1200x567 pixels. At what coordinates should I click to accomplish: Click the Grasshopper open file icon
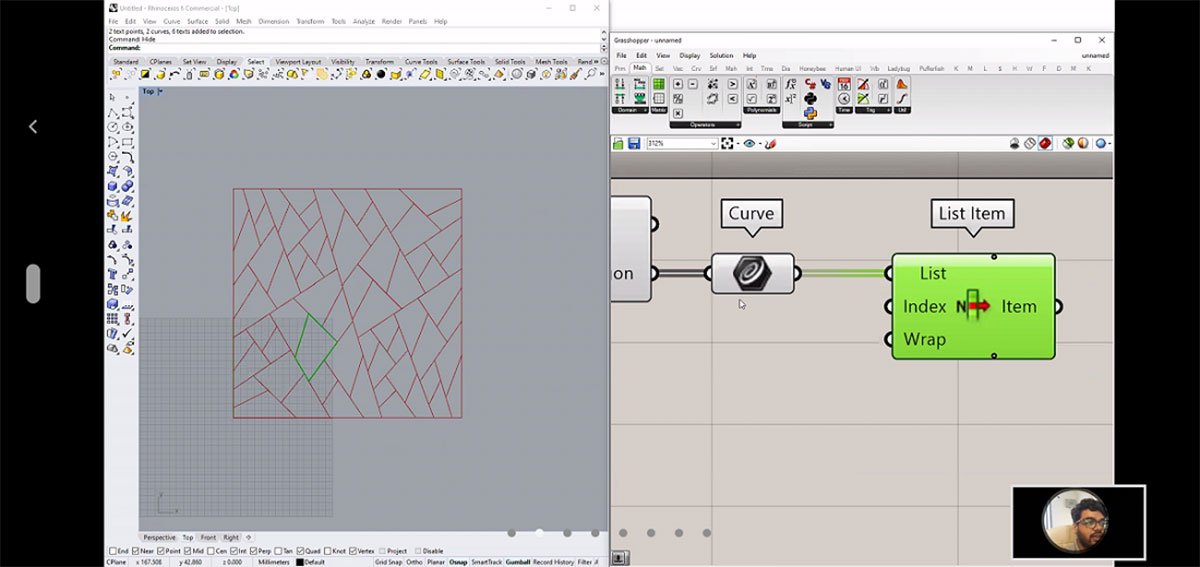click(619, 144)
